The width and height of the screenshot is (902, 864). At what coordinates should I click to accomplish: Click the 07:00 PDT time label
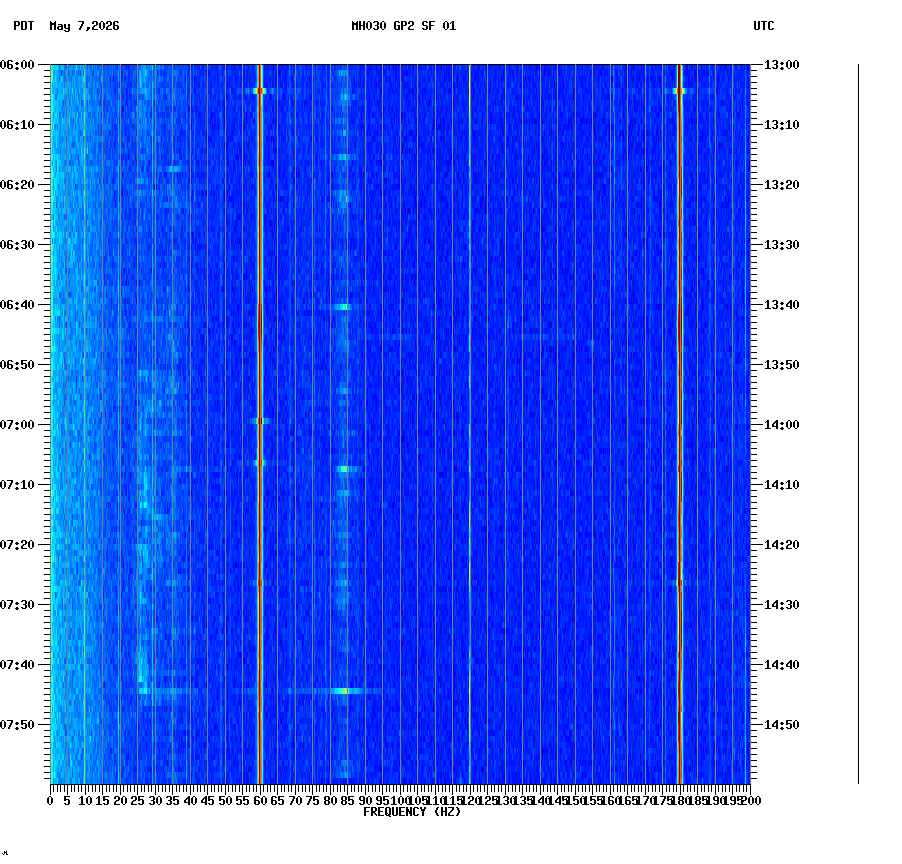point(17,425)
